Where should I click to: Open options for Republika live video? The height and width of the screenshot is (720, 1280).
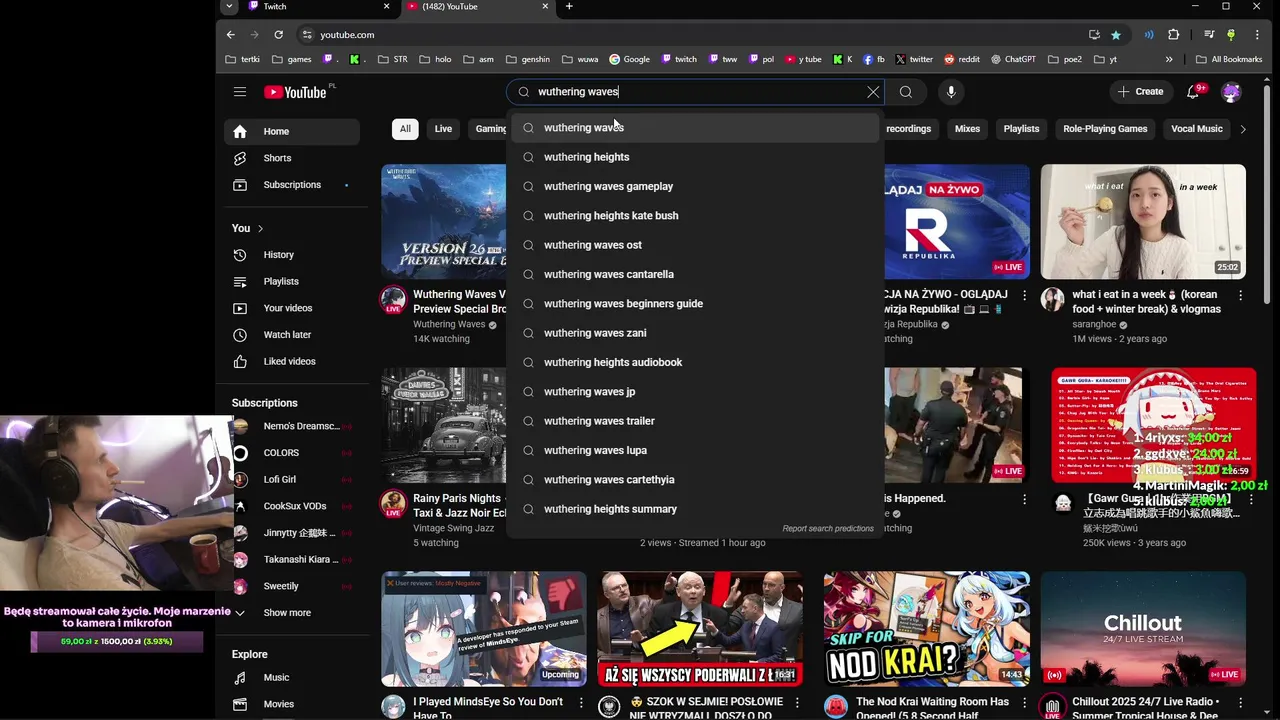tap(1024, 296)
